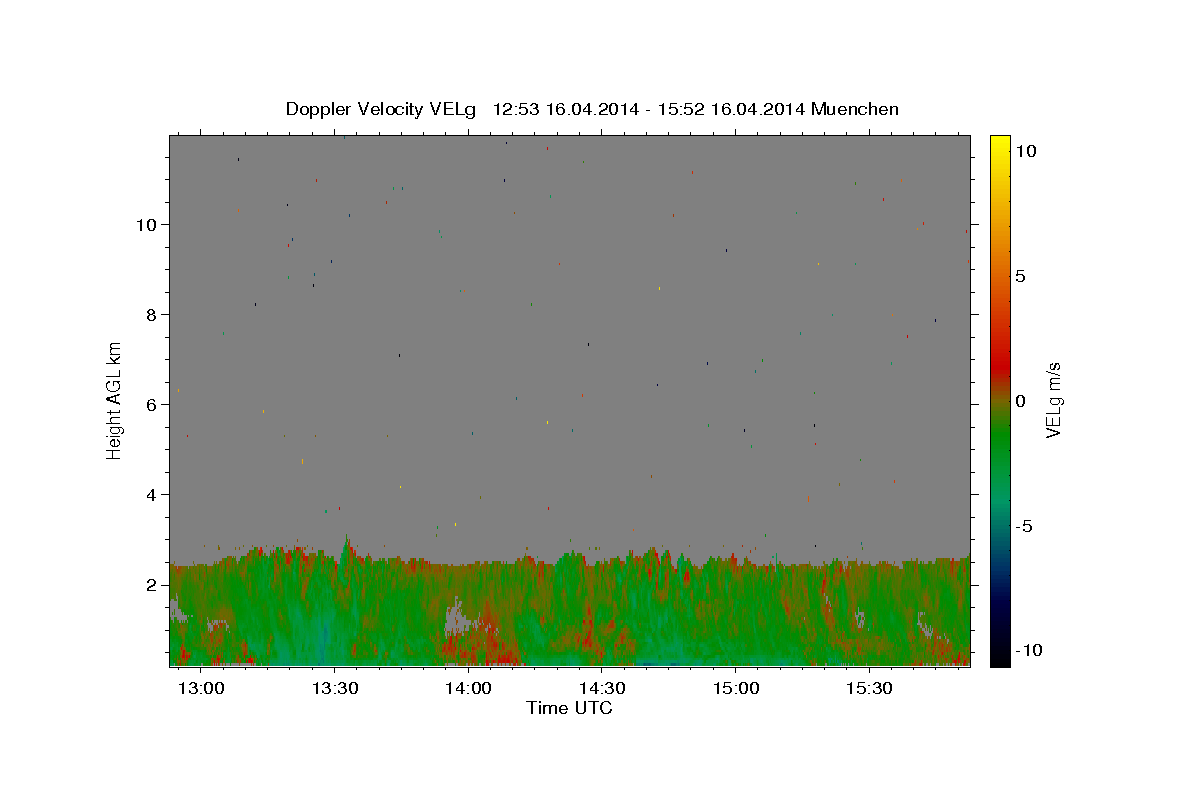The width and height of the screenshot is (1200, 800).
Task: Click the plot title 'Doppler Velocity VELg'
Action: click(x=381, y=110)
